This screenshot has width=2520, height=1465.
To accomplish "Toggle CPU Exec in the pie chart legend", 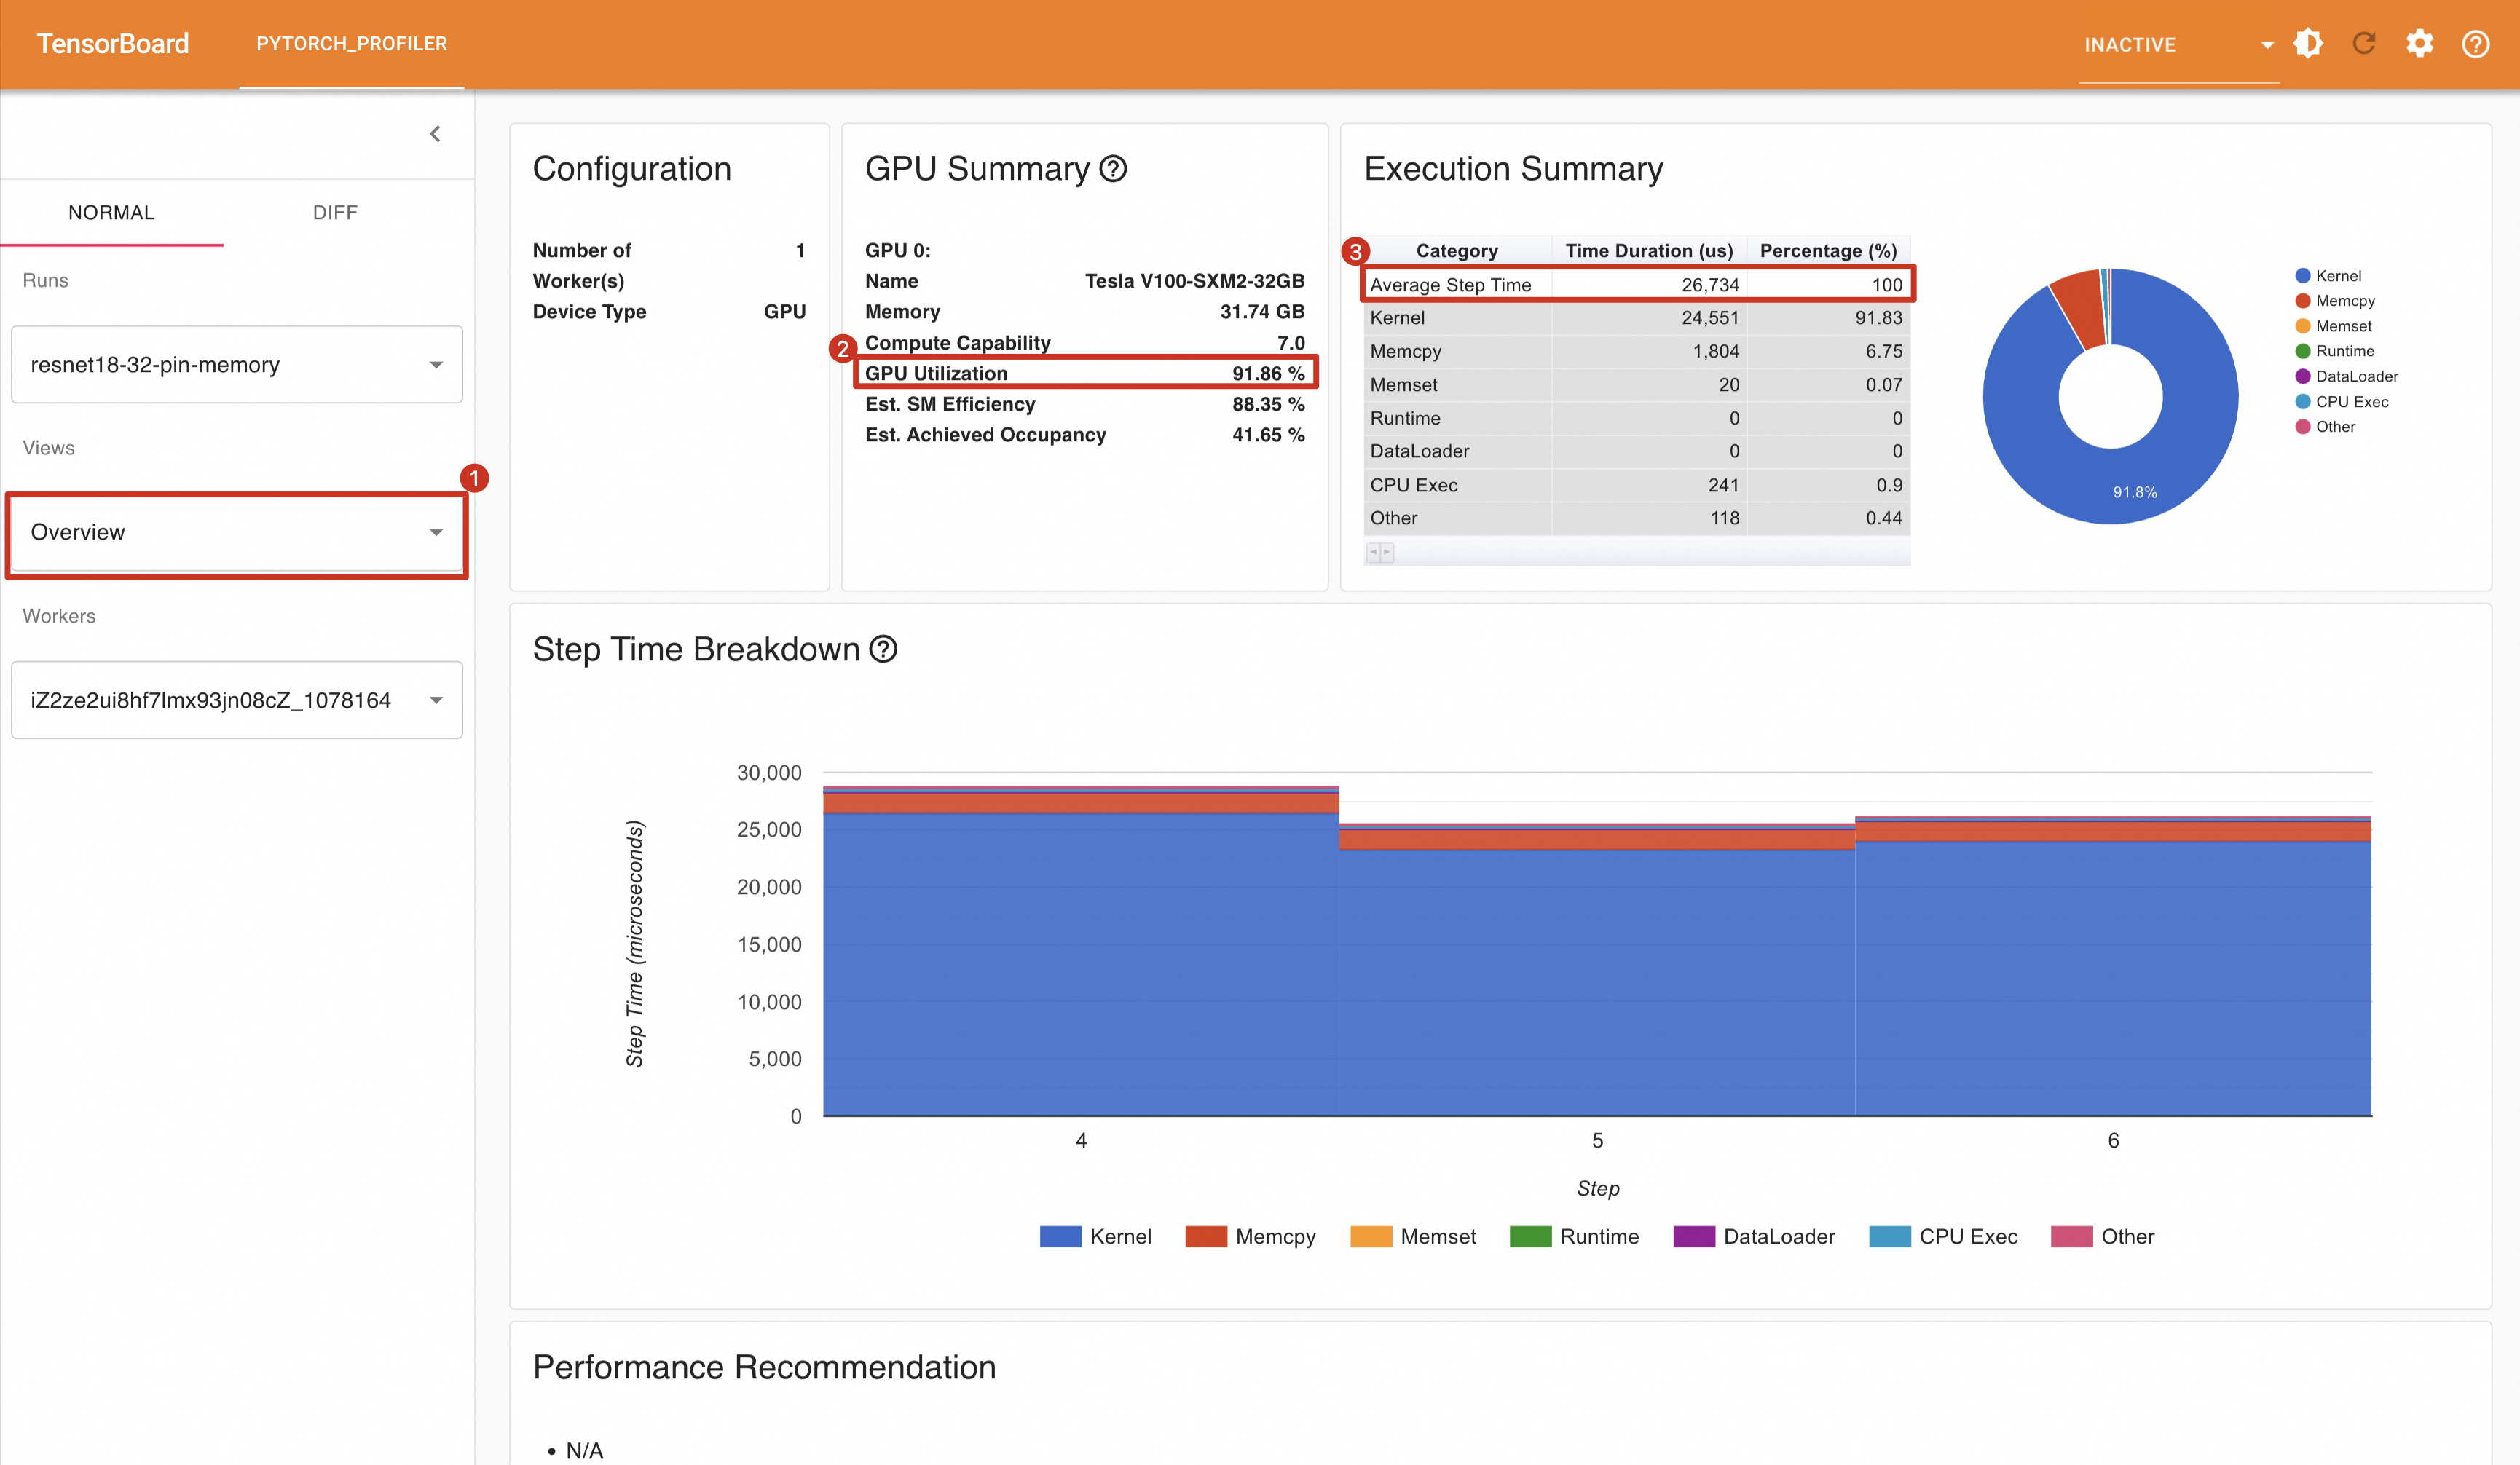I will click(x=2341, y=402).
